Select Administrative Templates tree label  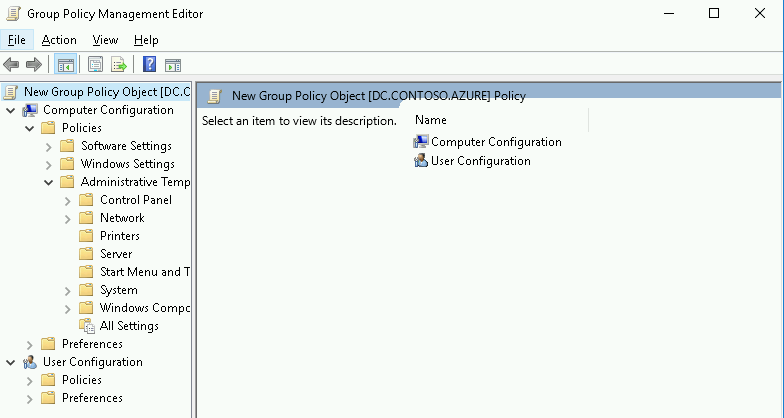point(135,182)
